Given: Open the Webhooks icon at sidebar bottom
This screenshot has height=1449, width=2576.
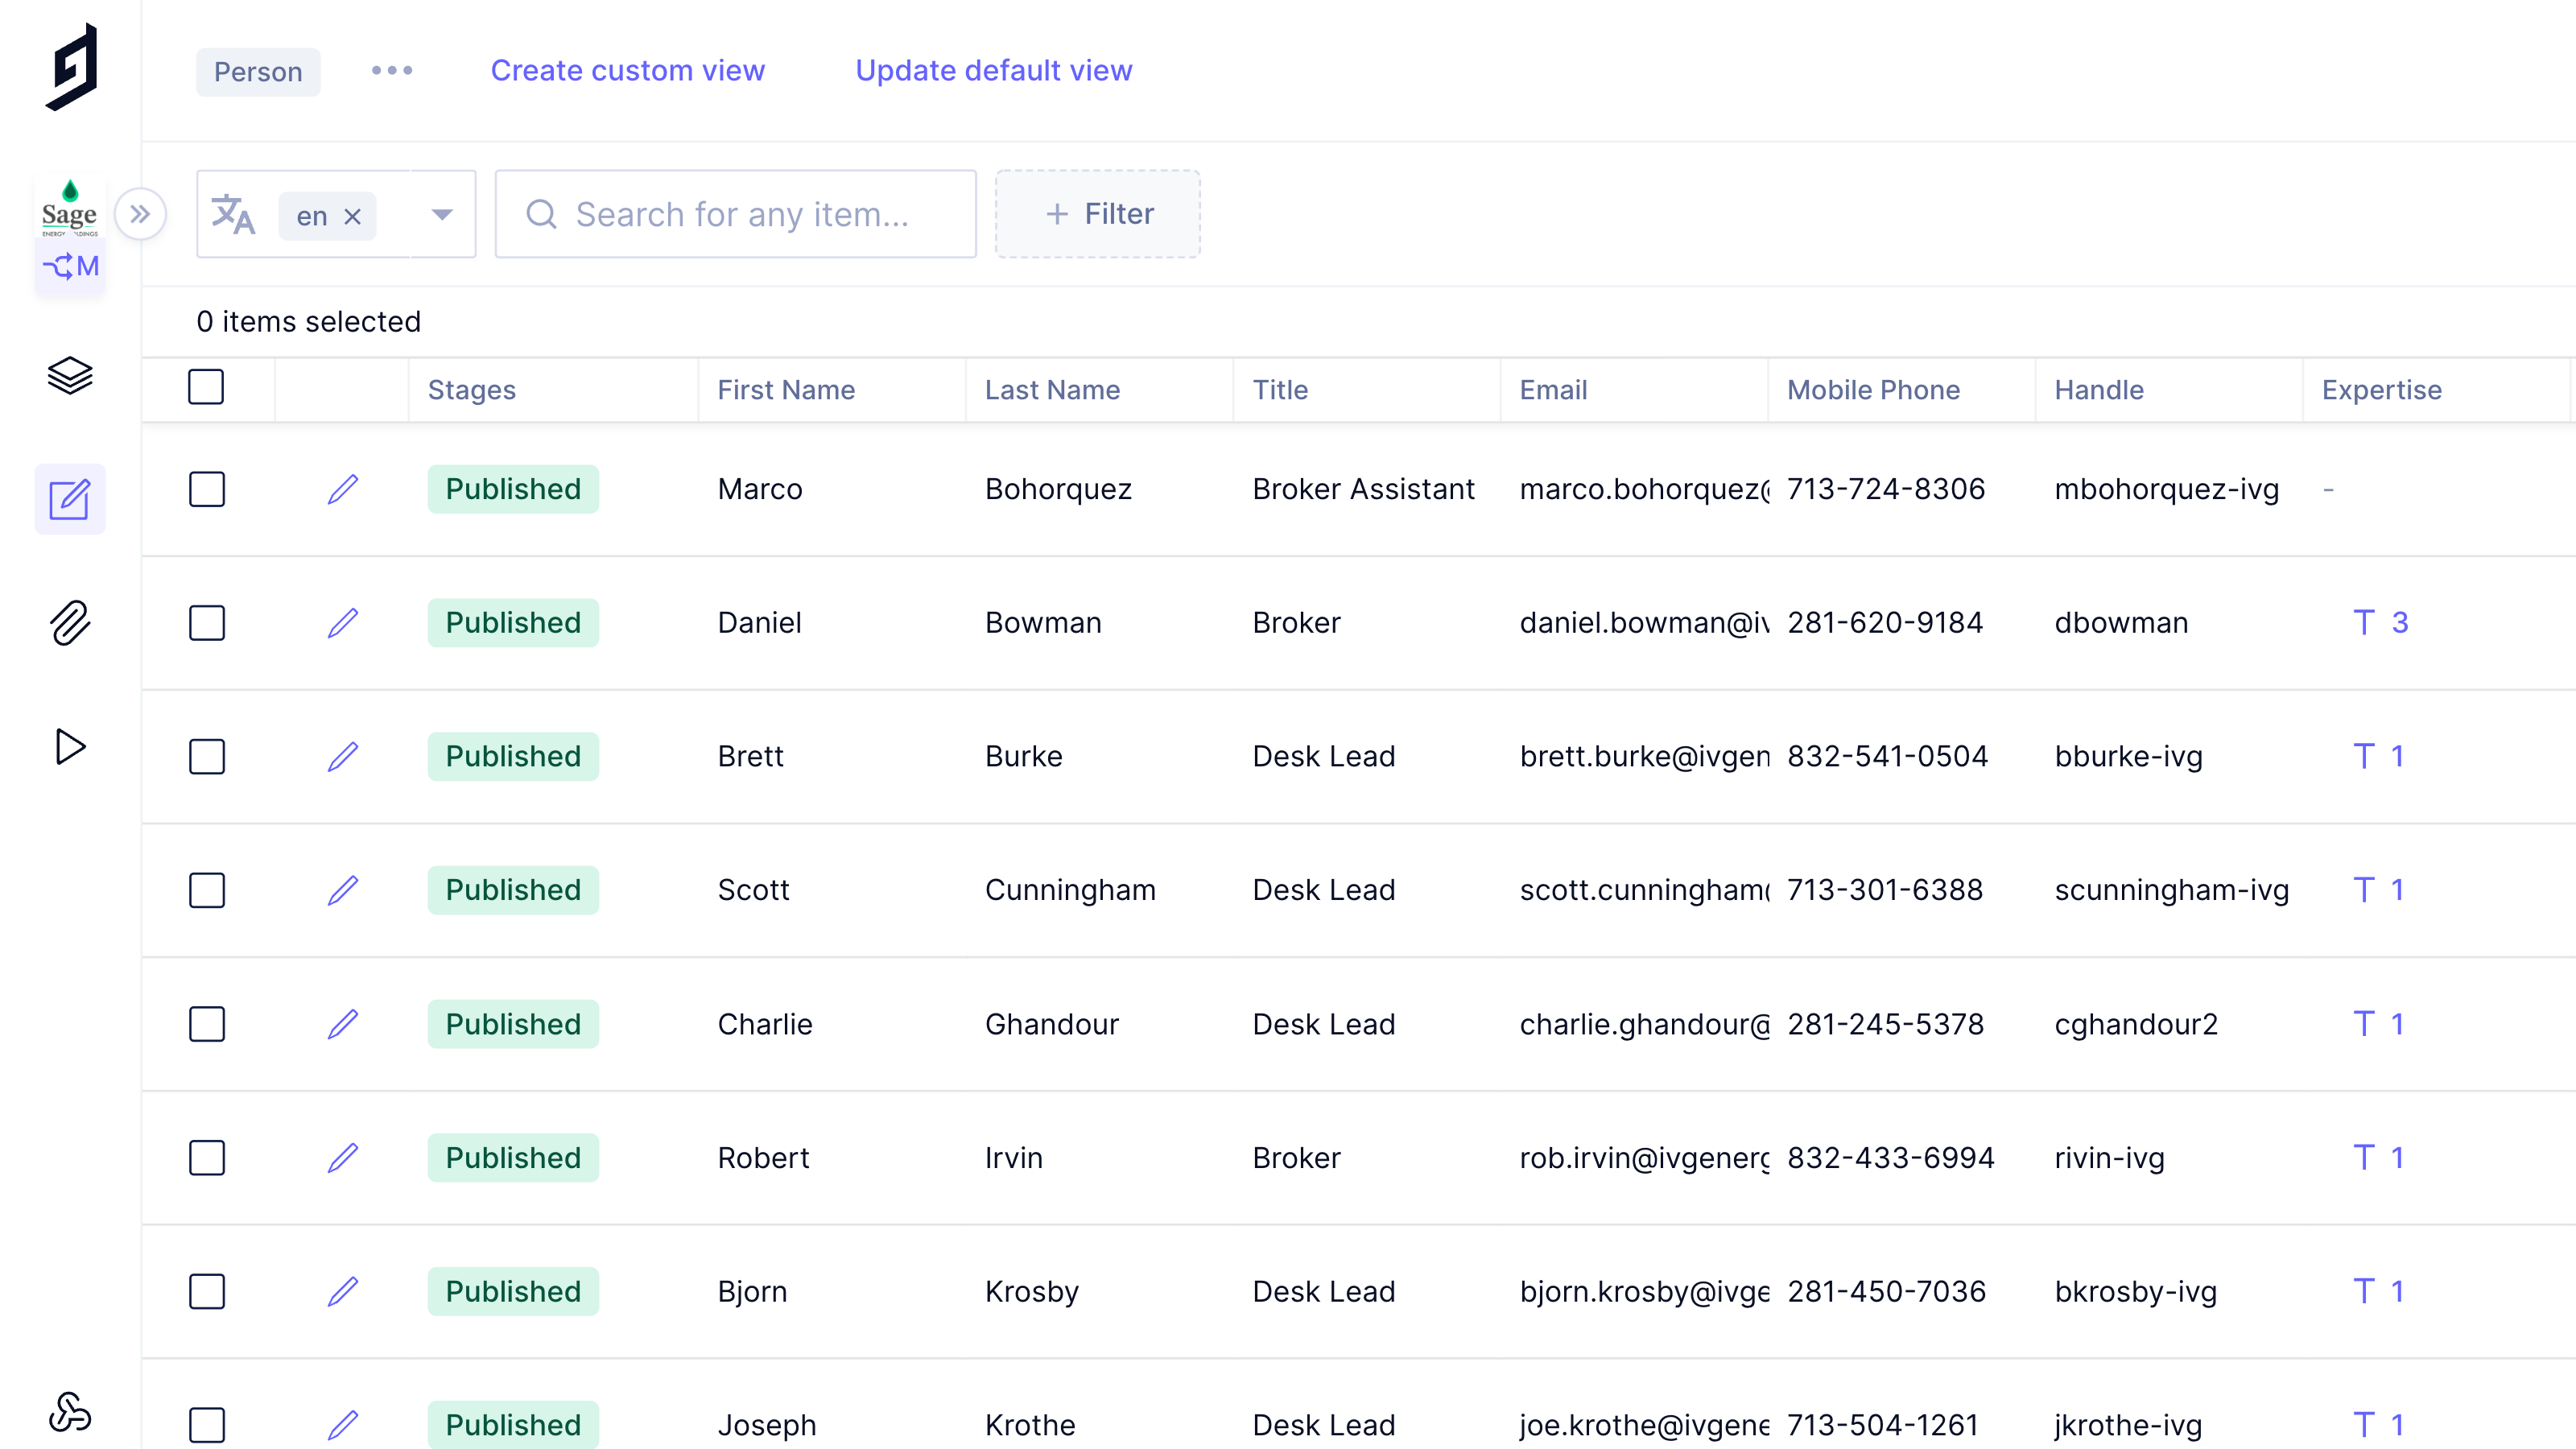Looking at the screenshot, I should 70,1412.
